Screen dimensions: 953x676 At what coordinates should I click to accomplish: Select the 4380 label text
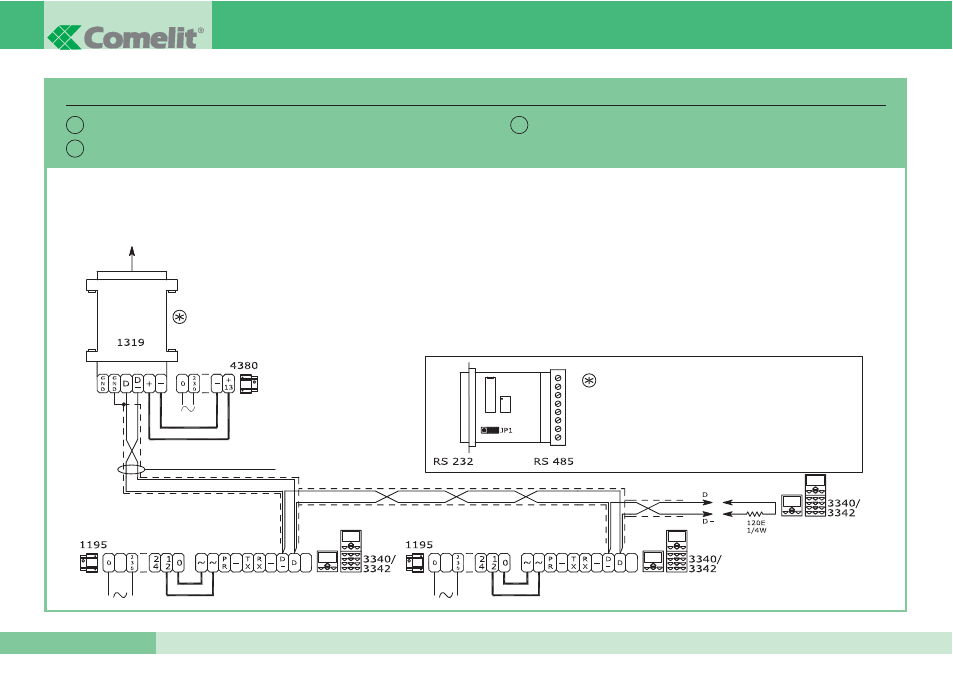click(x=244, y=365)
